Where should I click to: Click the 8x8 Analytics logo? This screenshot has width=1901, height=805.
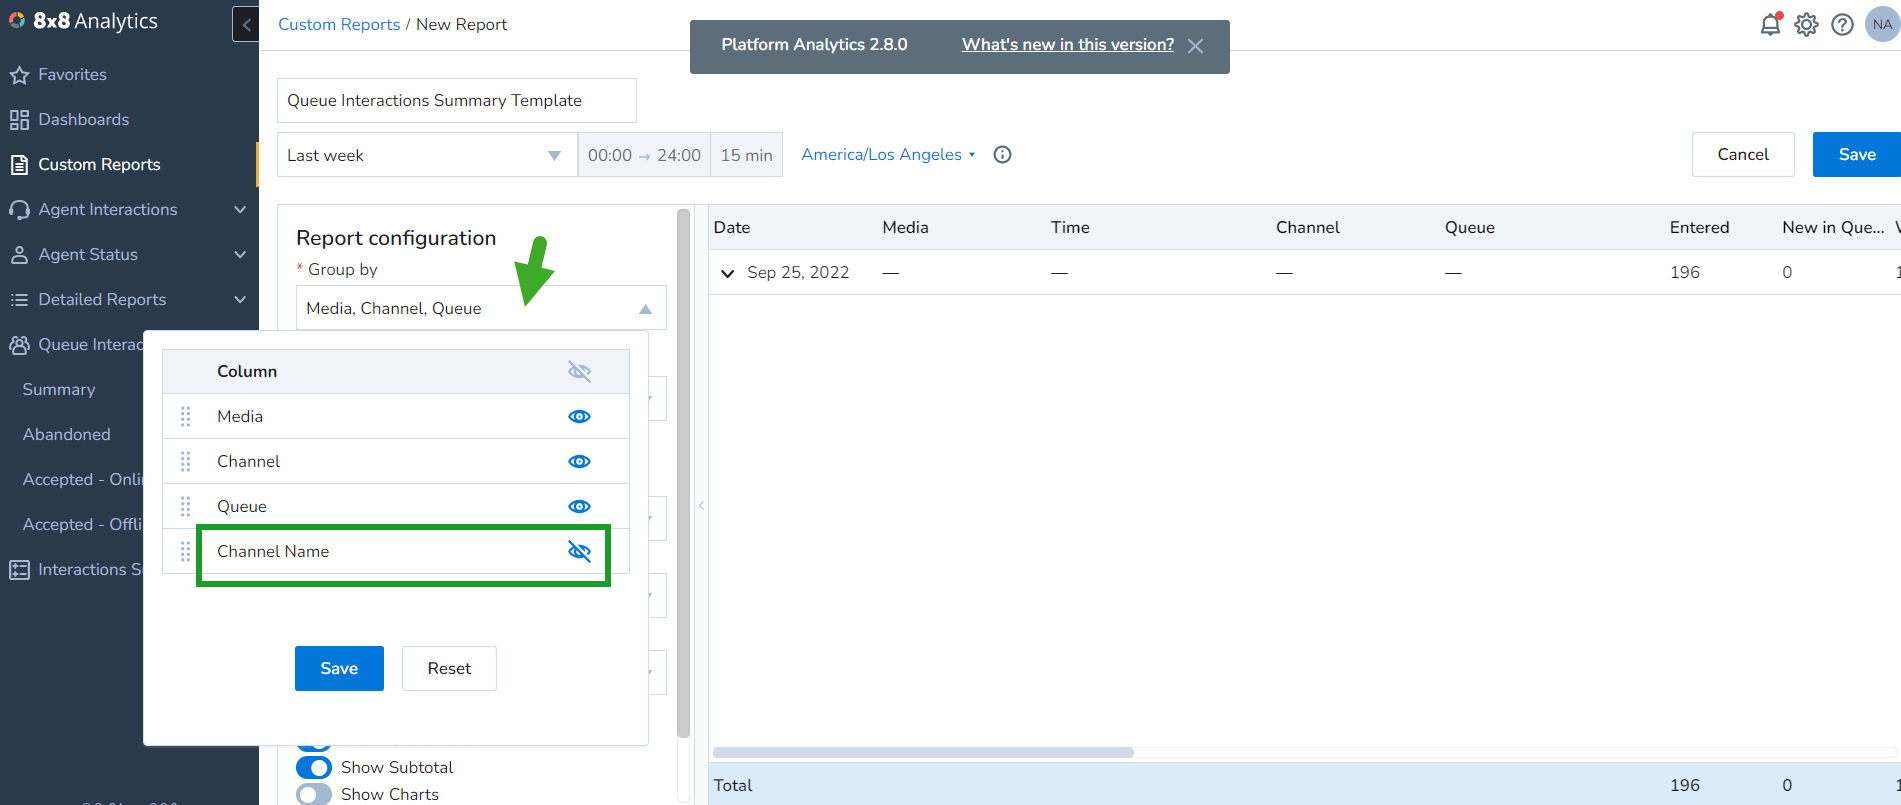coord(83,21)
